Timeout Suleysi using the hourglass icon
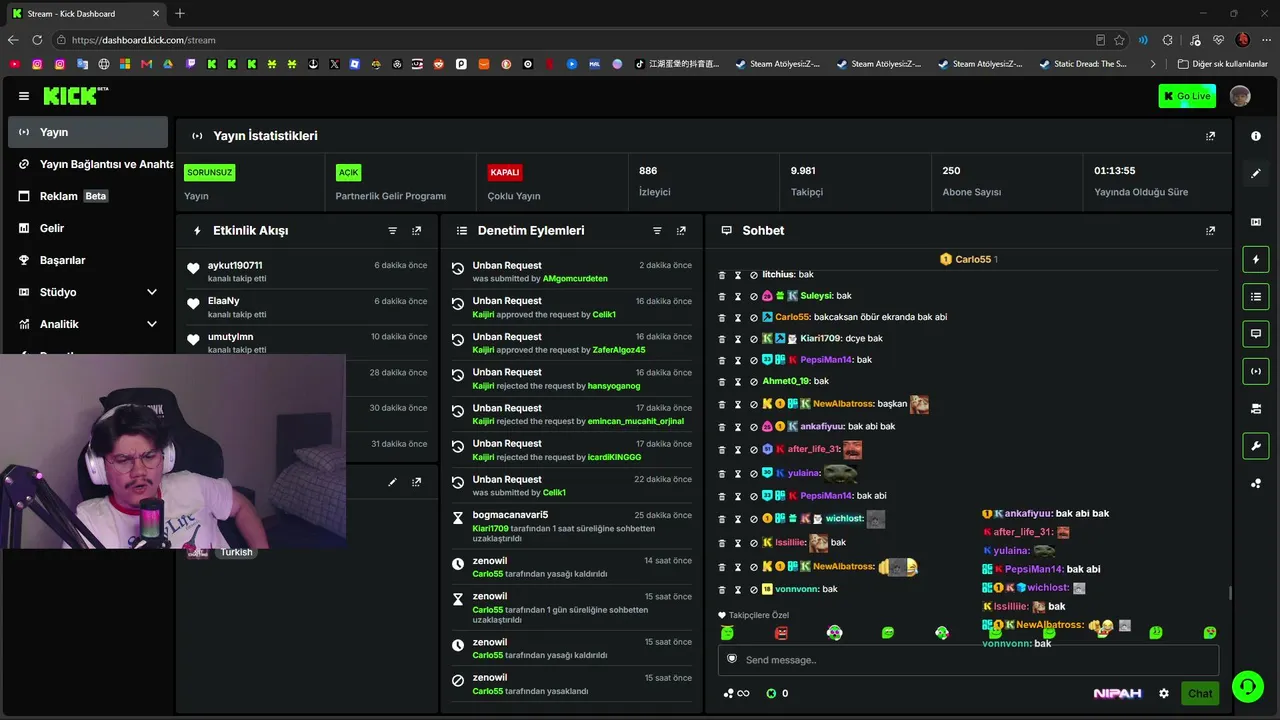This screenshot has width=1280, height=720. click(738, 296)
